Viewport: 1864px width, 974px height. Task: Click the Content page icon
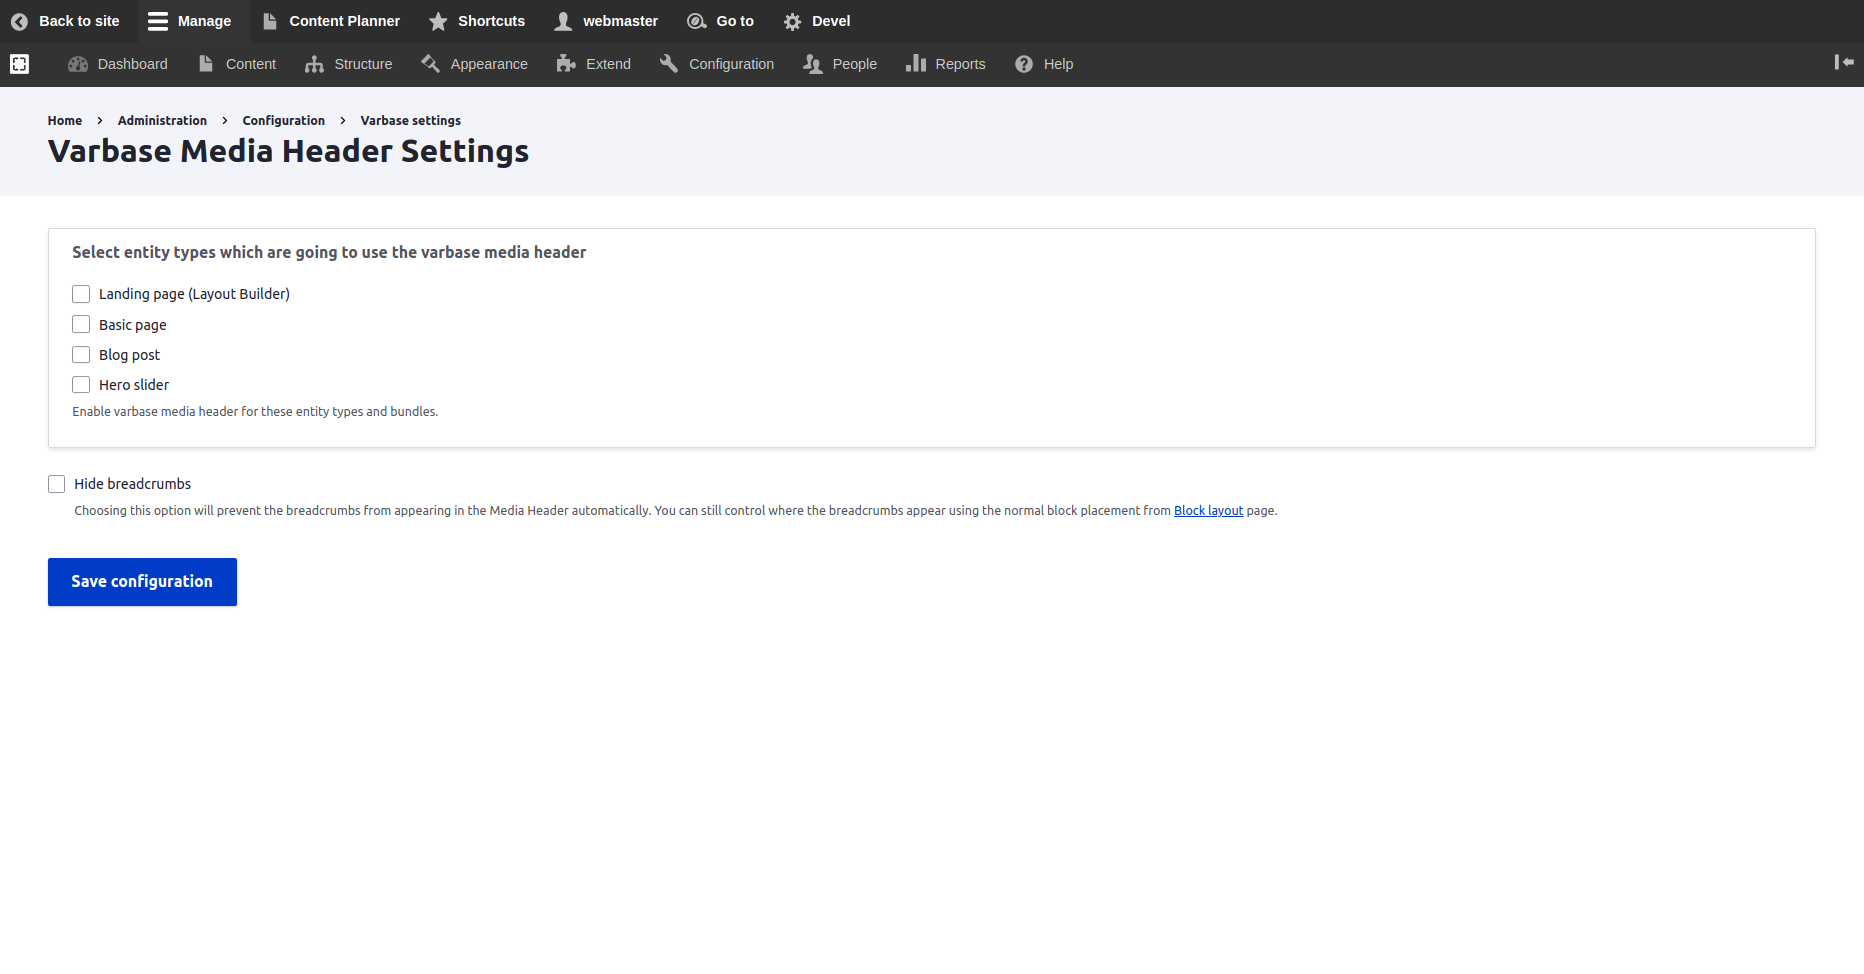(206, 64)
